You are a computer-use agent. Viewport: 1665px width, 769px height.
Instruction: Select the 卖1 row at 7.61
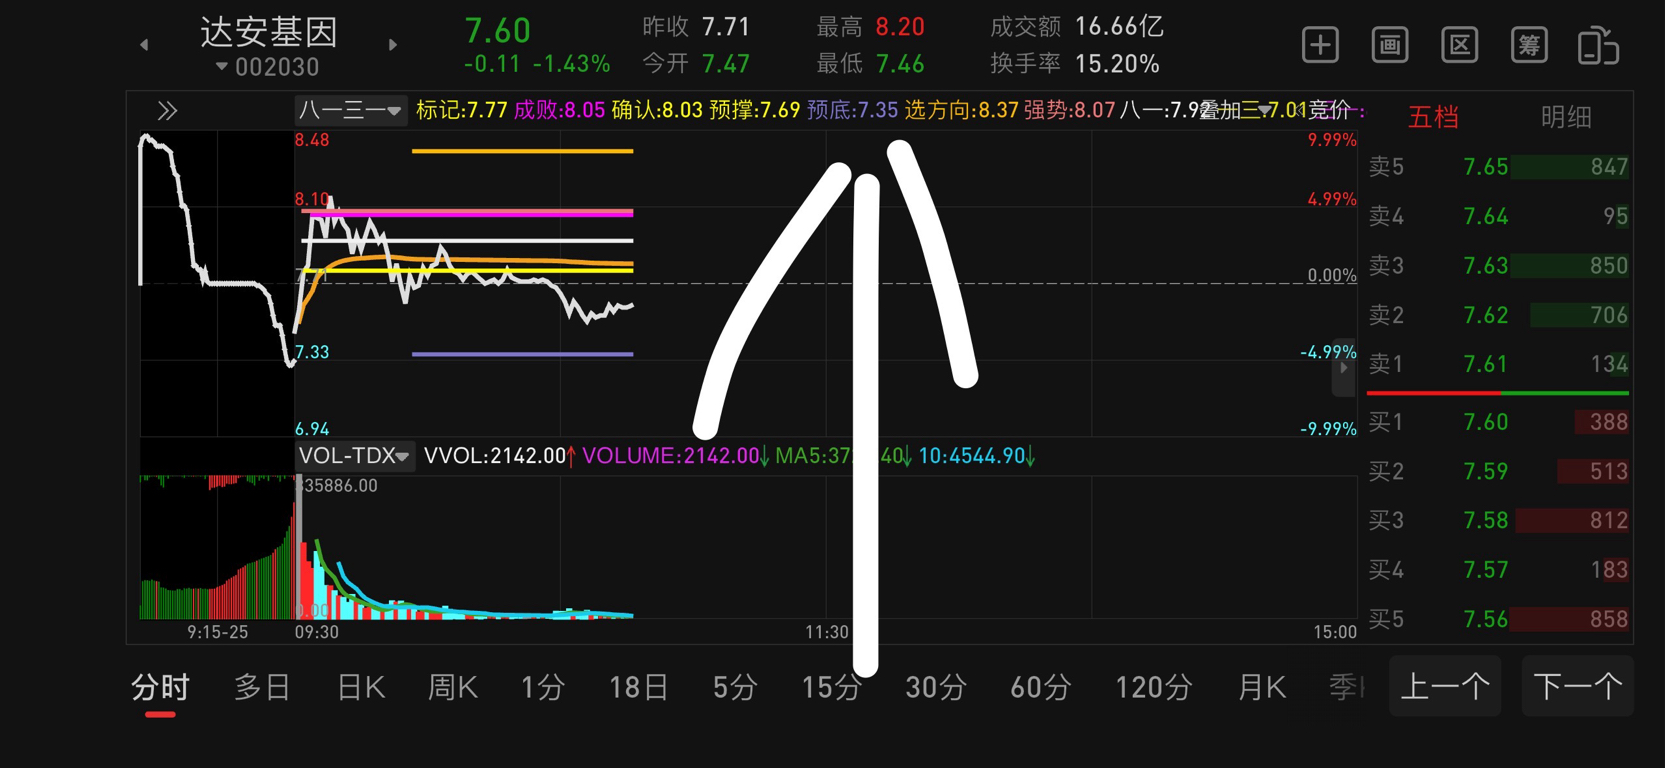click(1498, 364)
